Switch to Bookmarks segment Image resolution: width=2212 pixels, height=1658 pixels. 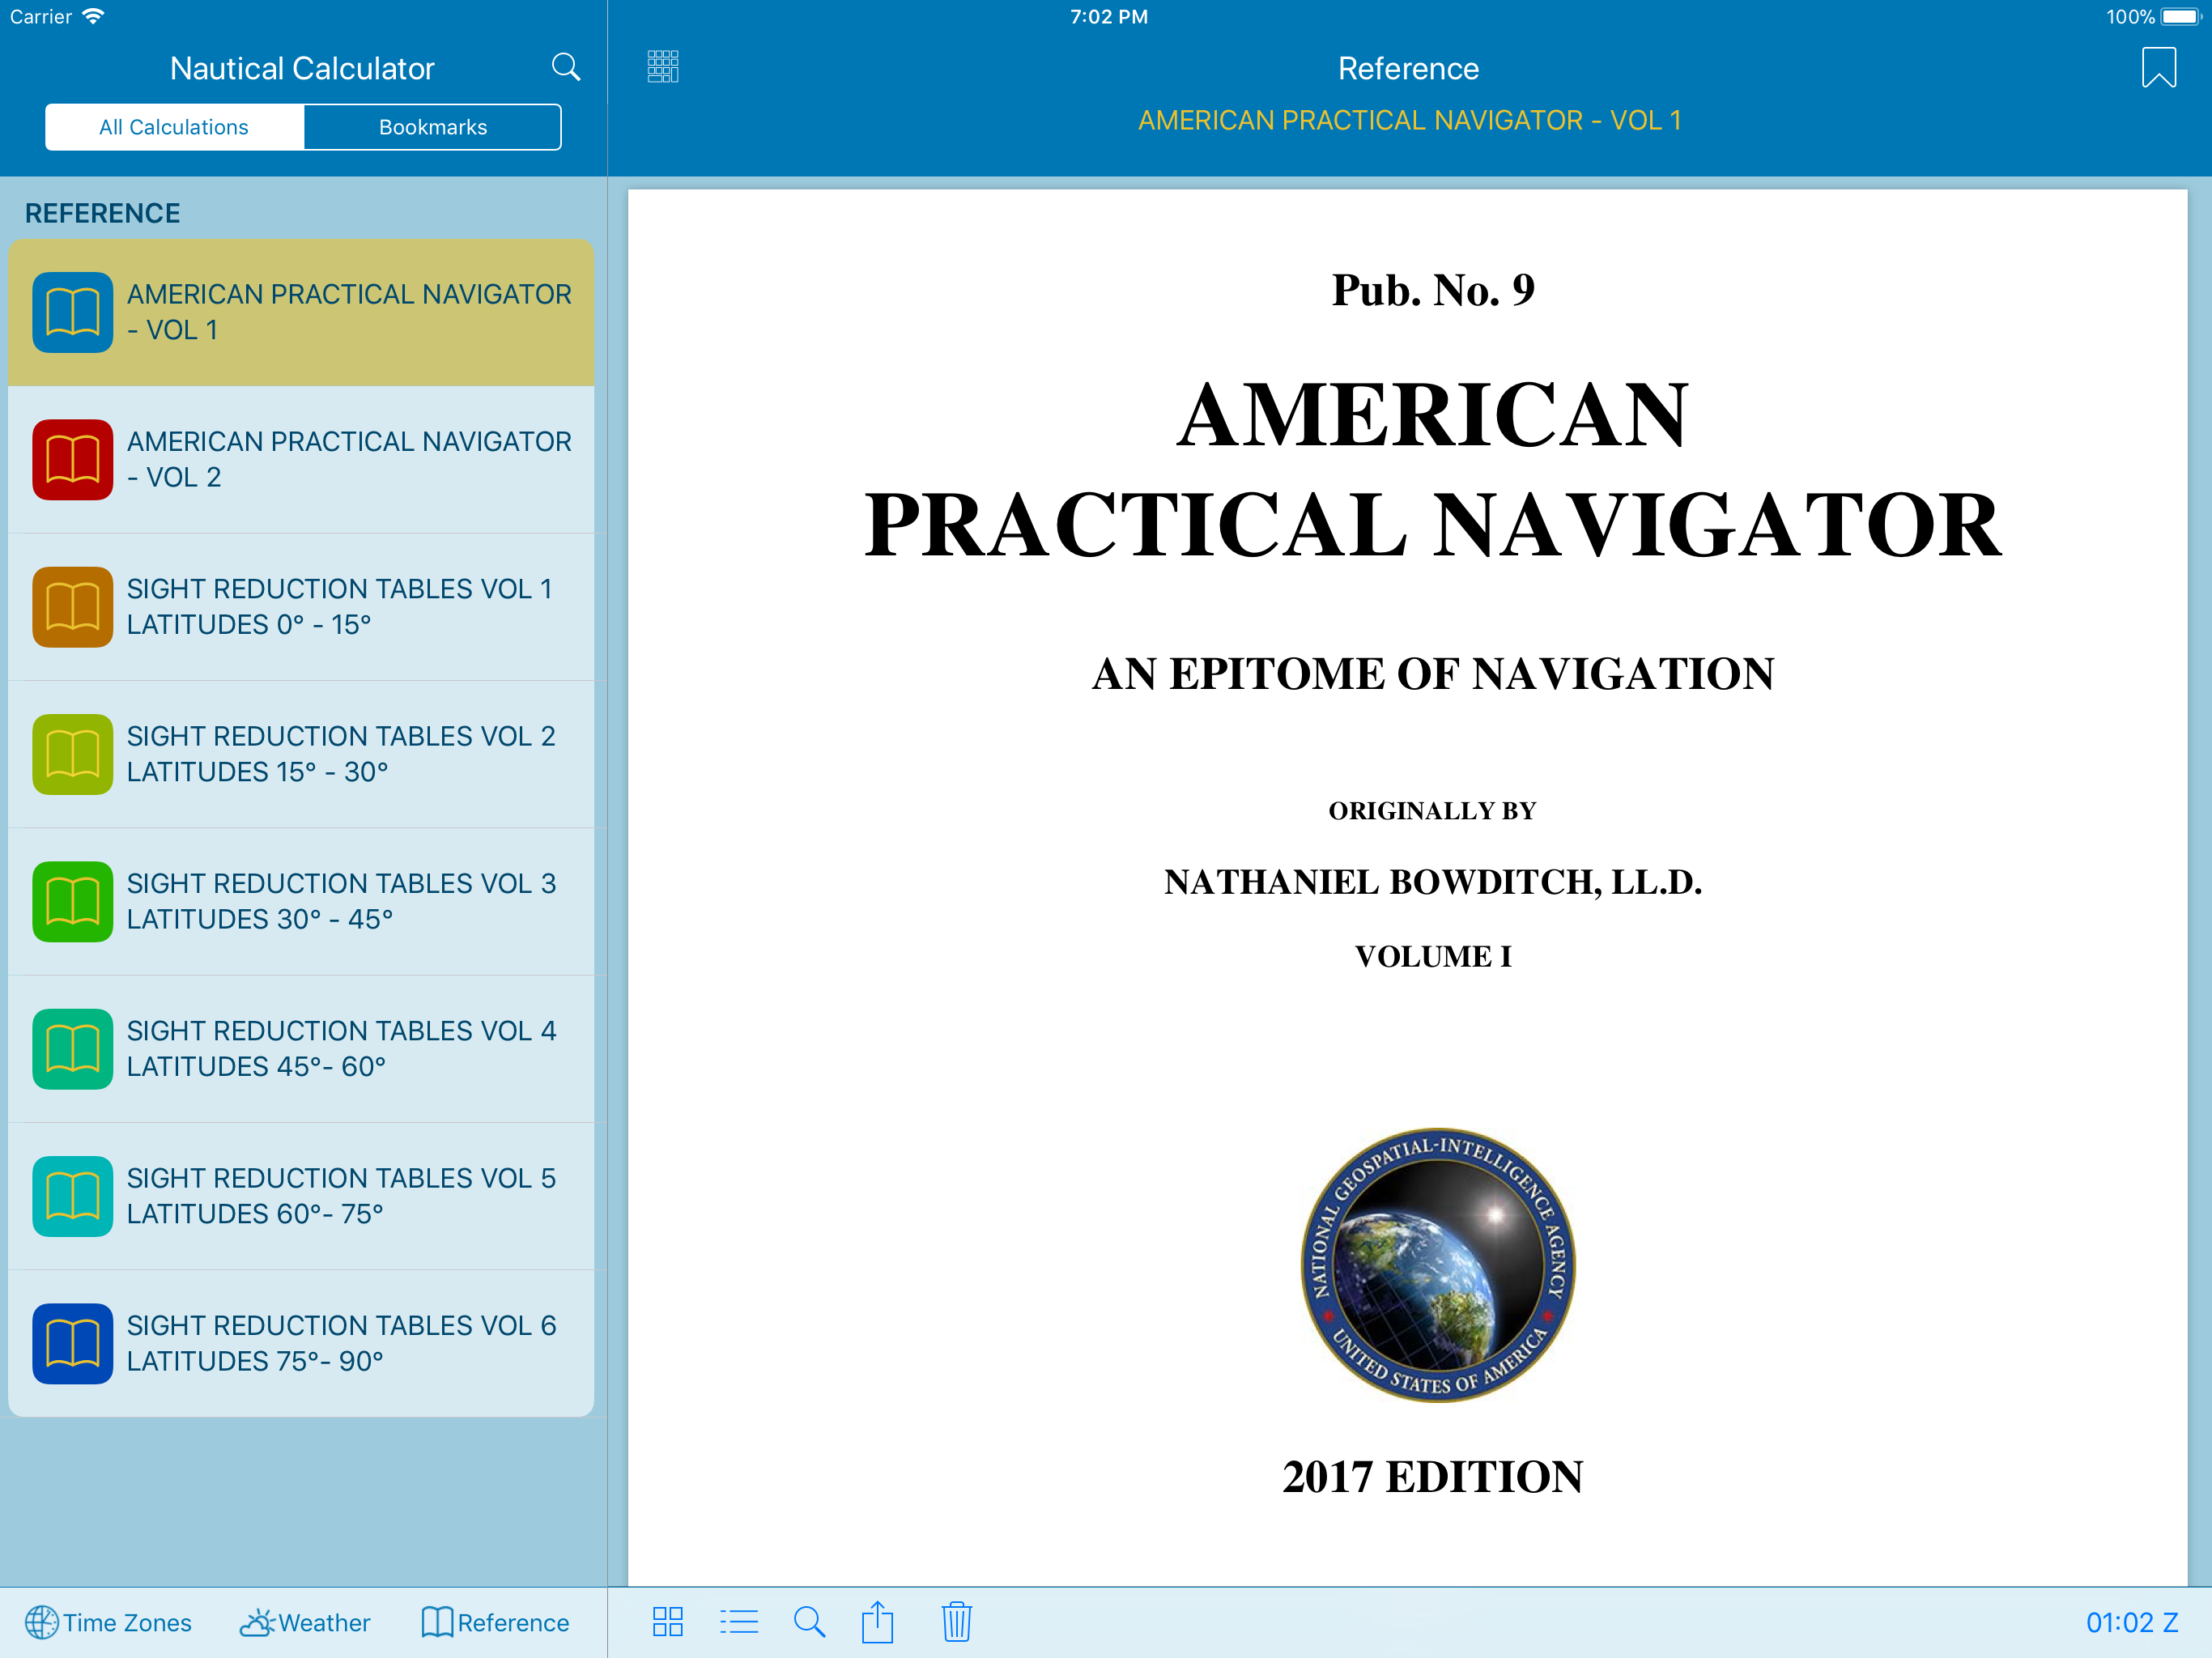point(432,127)
